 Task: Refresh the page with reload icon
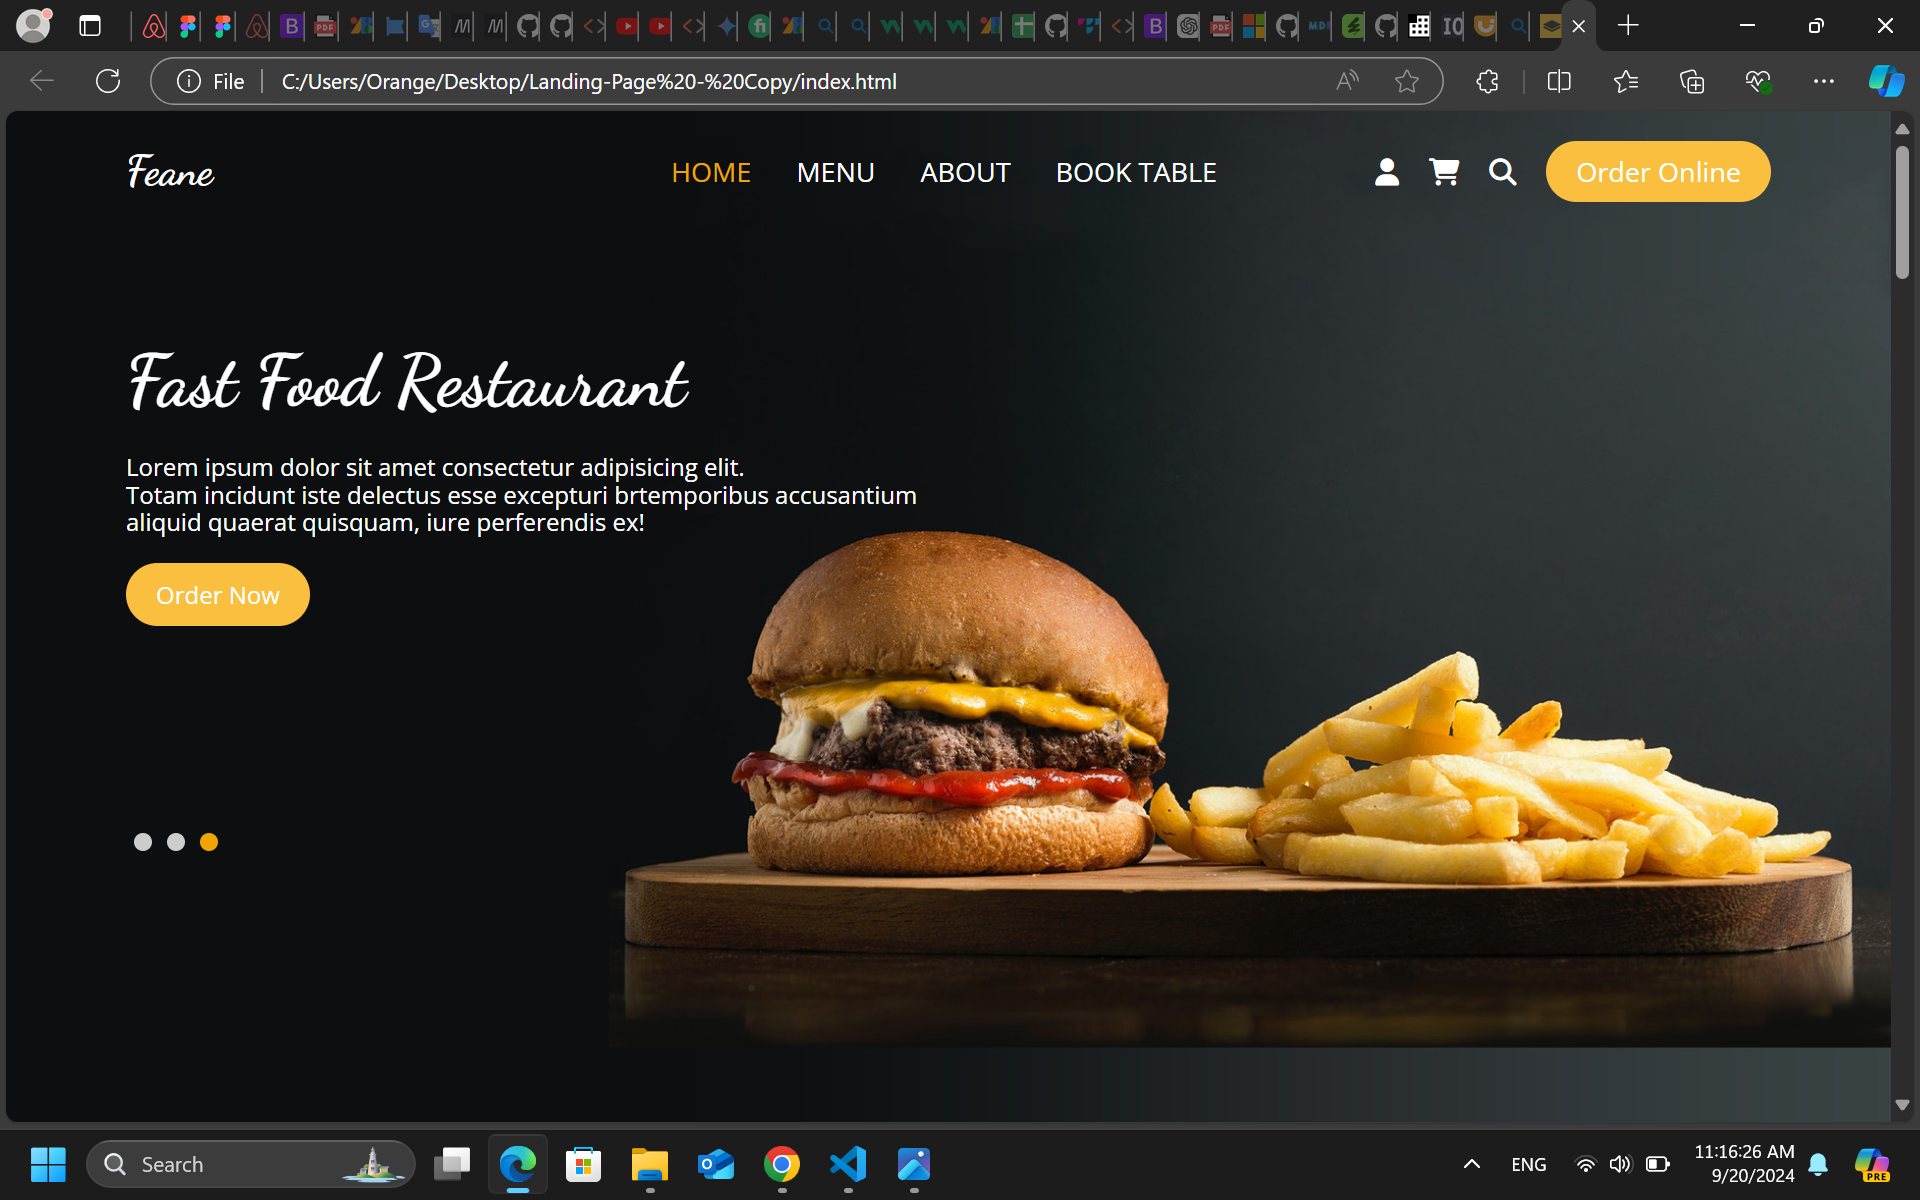click(x=108, y=81)
